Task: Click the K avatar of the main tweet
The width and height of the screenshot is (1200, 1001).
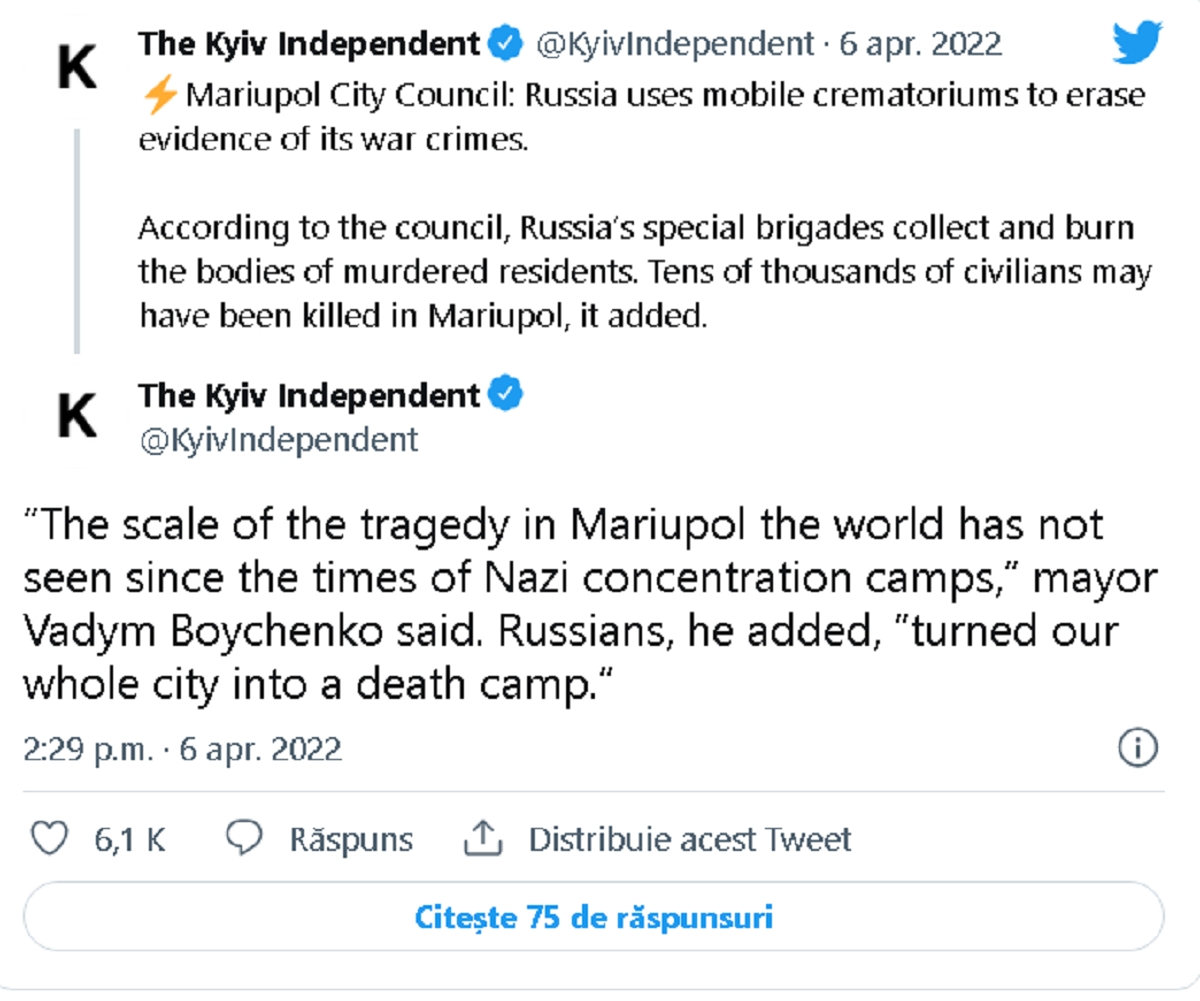Action: tap(77, 415)
